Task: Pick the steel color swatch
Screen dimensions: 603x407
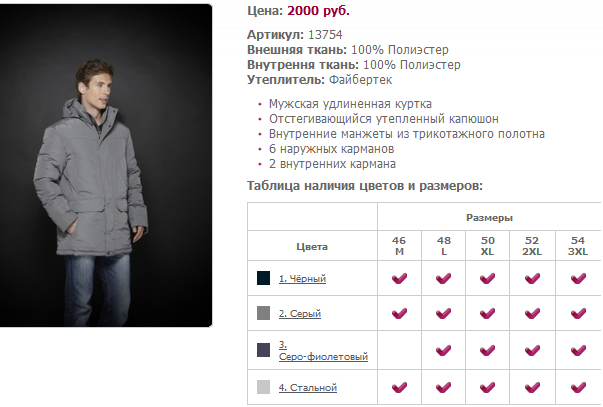Action: coord(264,387)
